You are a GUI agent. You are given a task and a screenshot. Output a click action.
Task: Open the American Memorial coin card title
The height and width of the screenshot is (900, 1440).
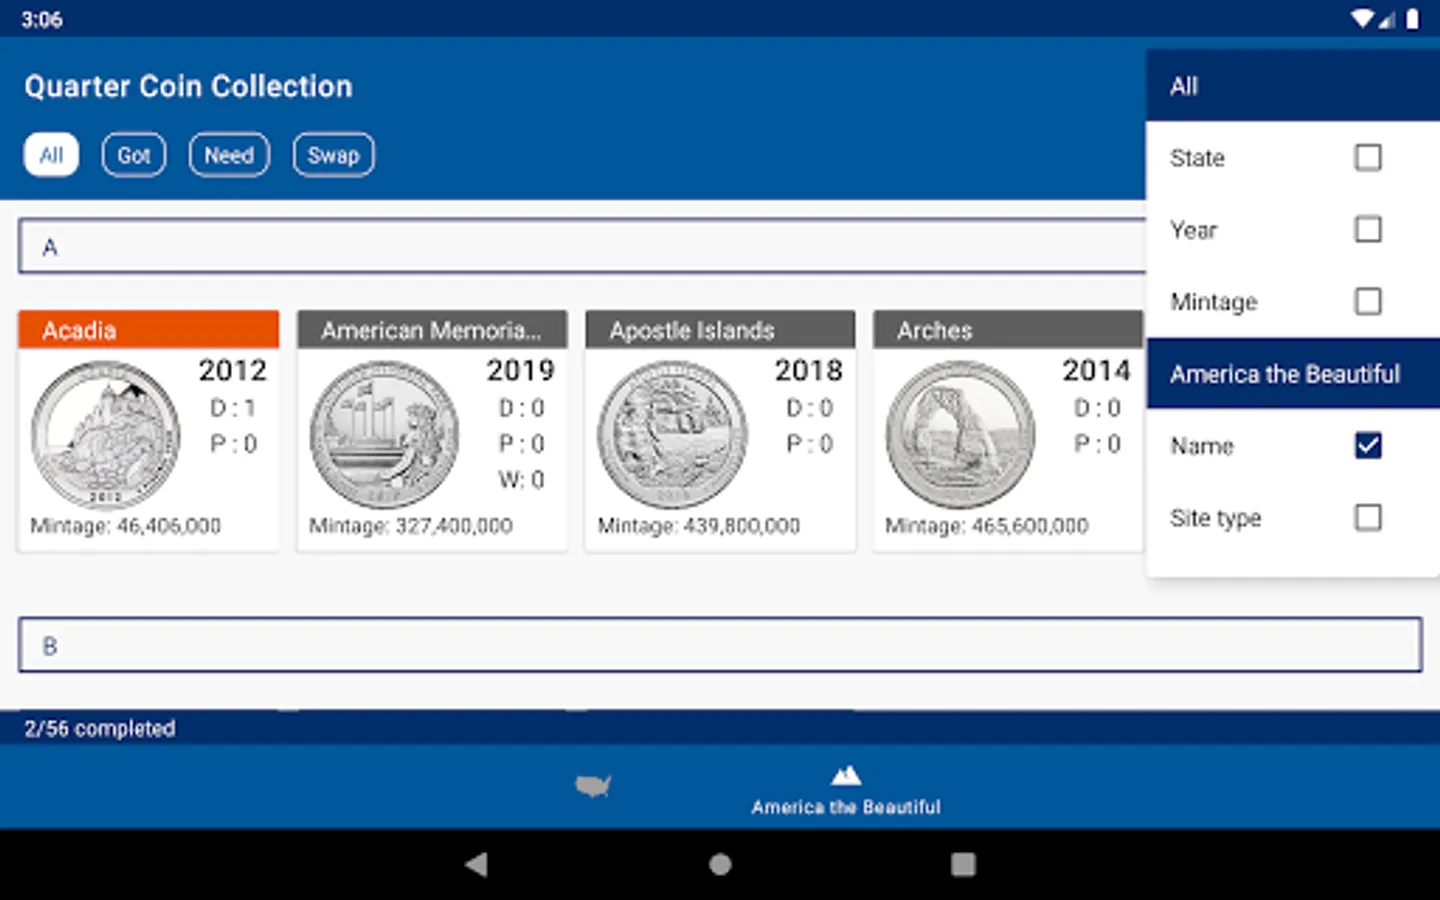(x=432, y=330)
